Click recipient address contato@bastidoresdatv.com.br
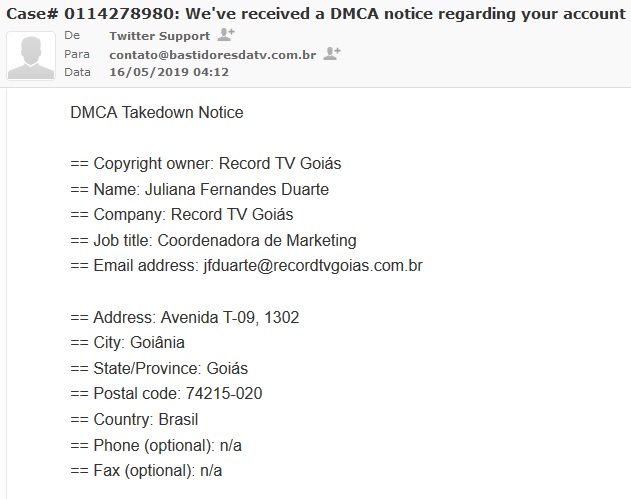Image resolution: width=631 pixels, height=499 pixels. pos(212,54)
